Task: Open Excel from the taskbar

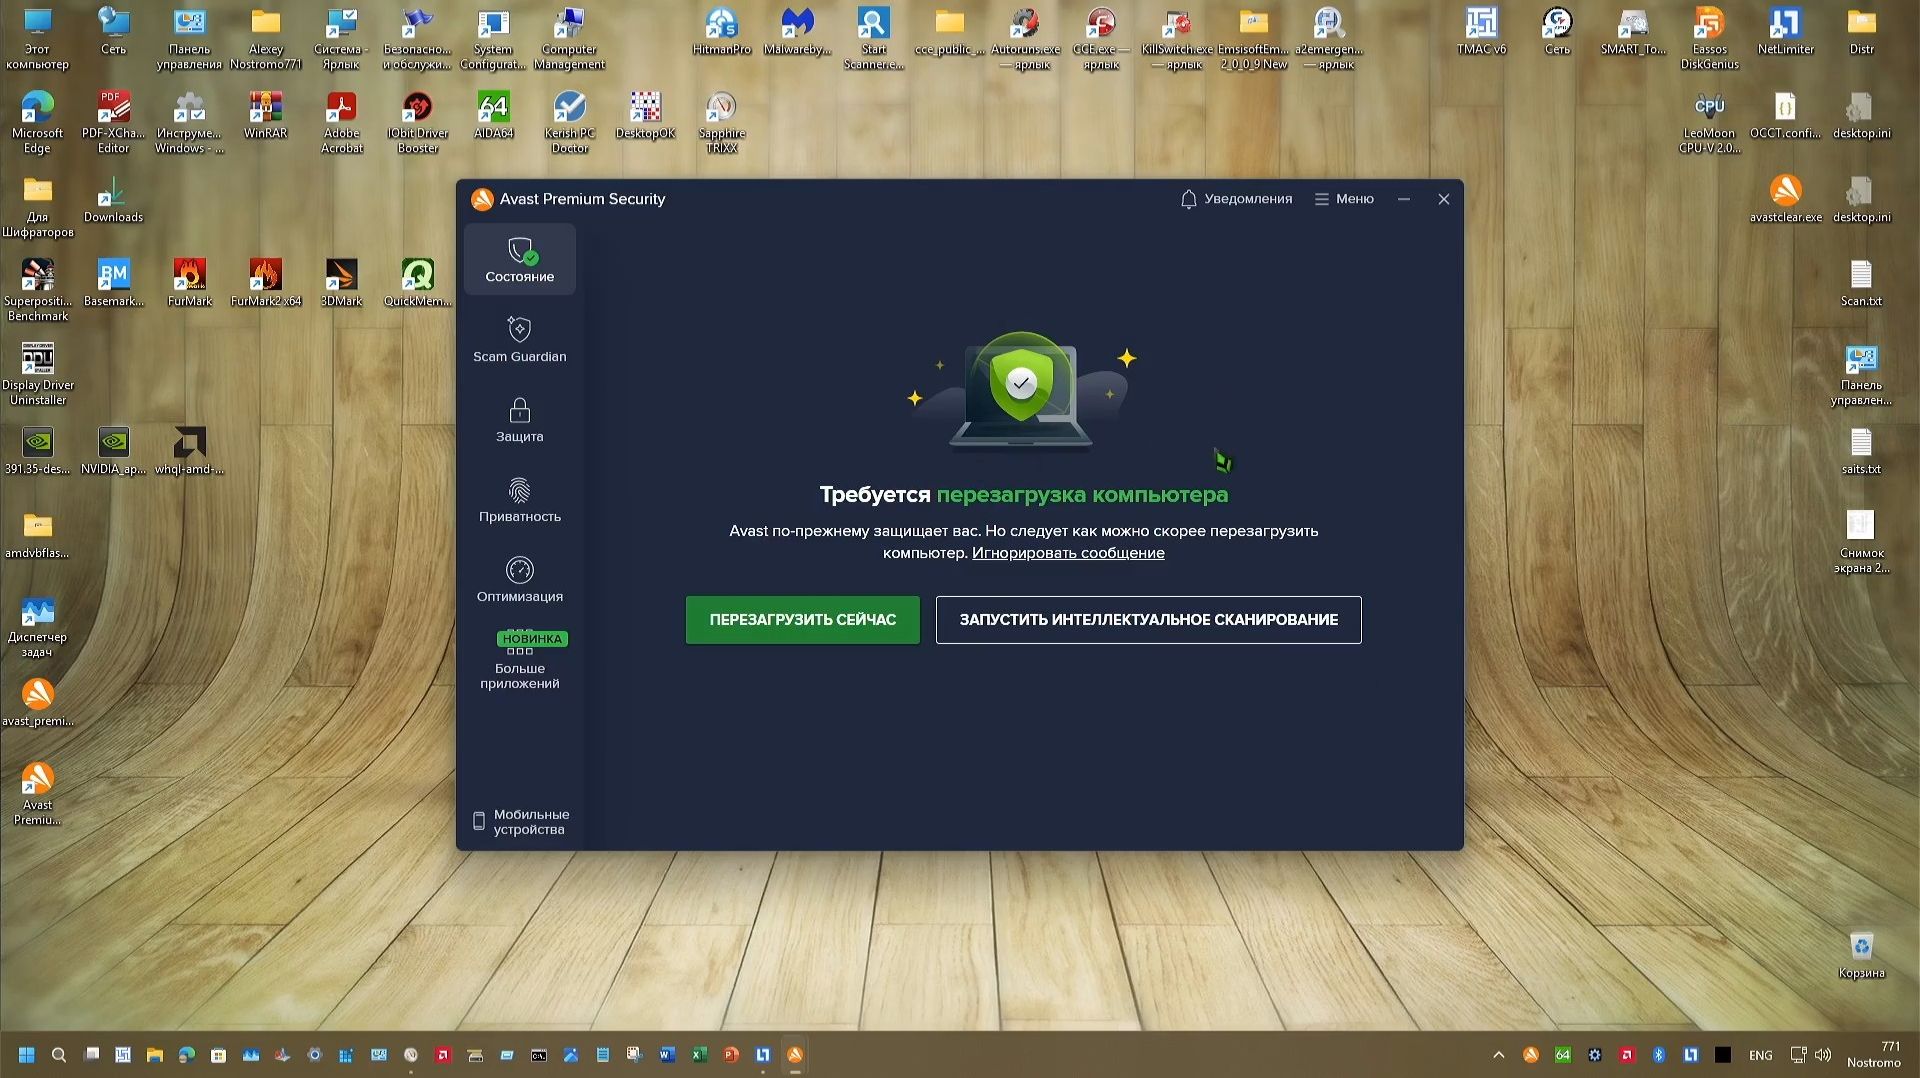Action: pos(699,1055)
